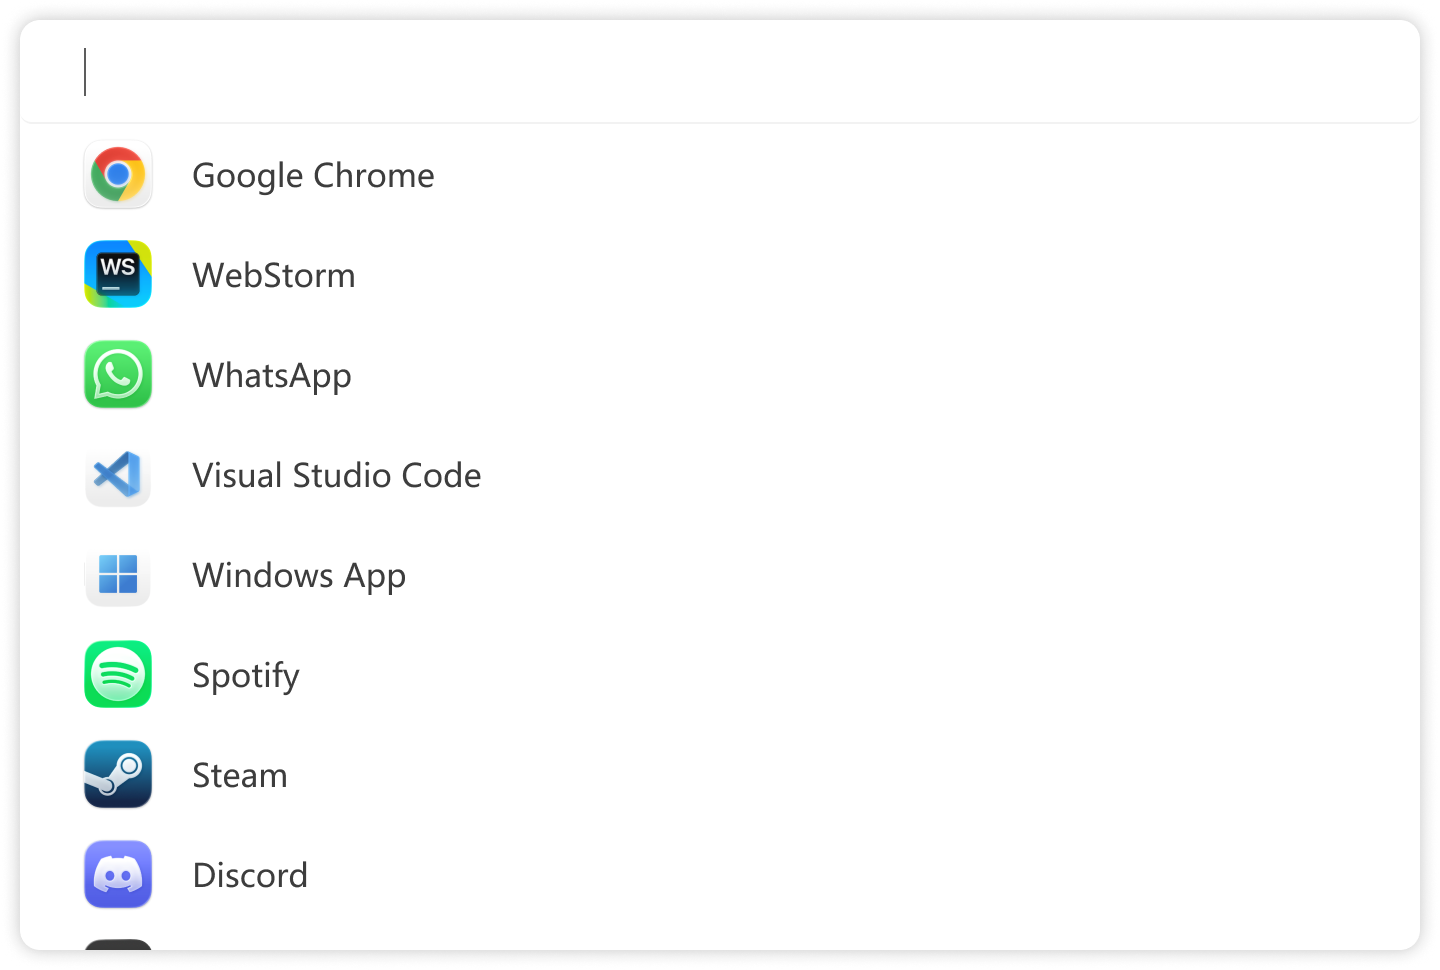
Task: Click the partially visible dark icon at bottom
Action: click(118, 944)
